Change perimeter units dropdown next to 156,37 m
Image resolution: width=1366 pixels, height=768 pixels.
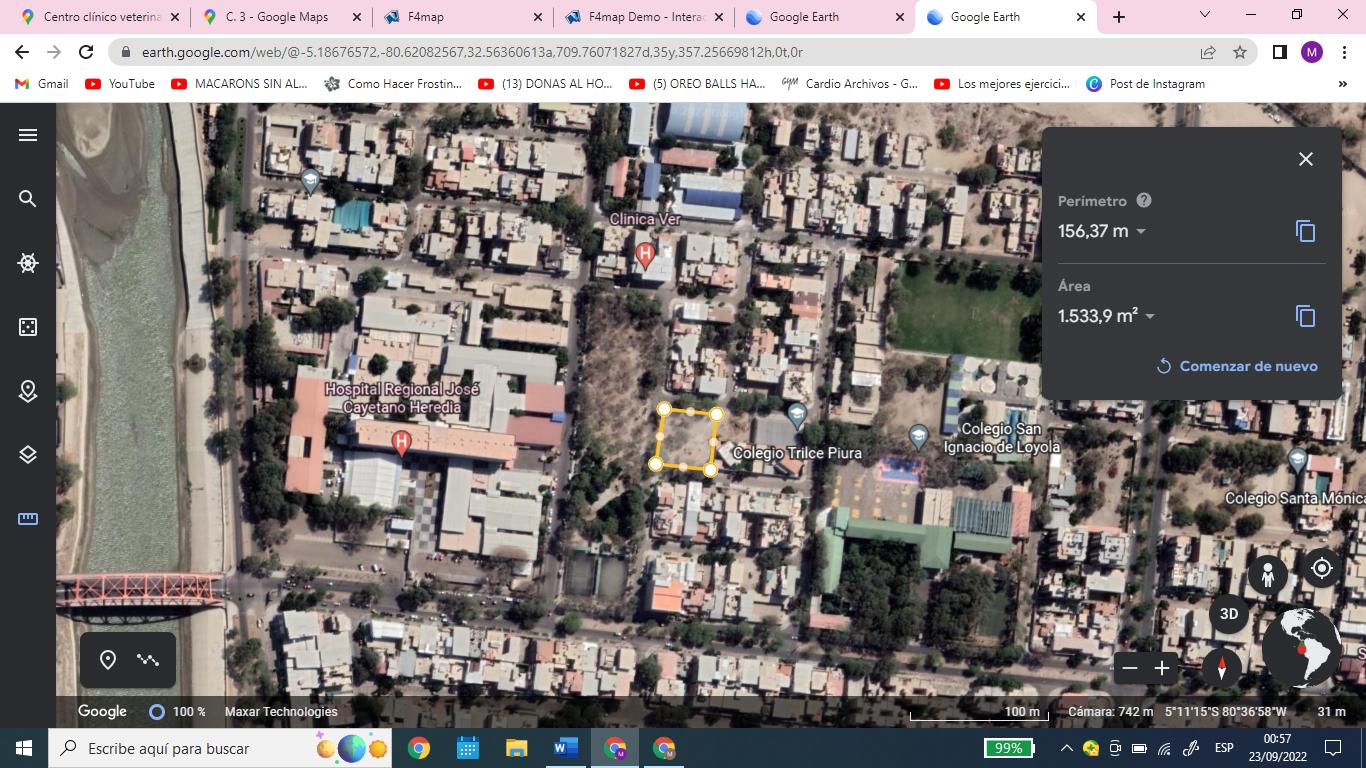(1141, 232)
